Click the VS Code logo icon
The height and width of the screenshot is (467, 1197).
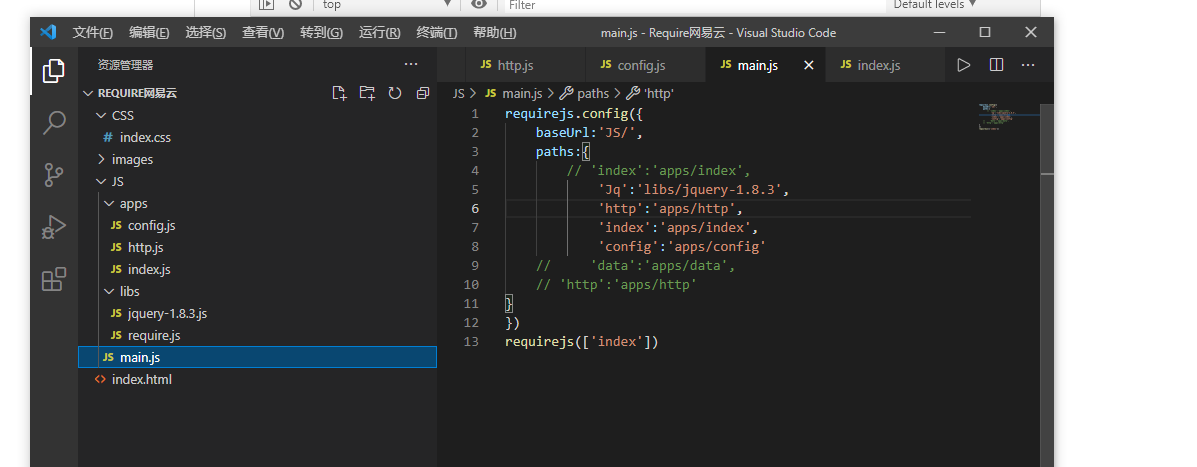point(49,32)
